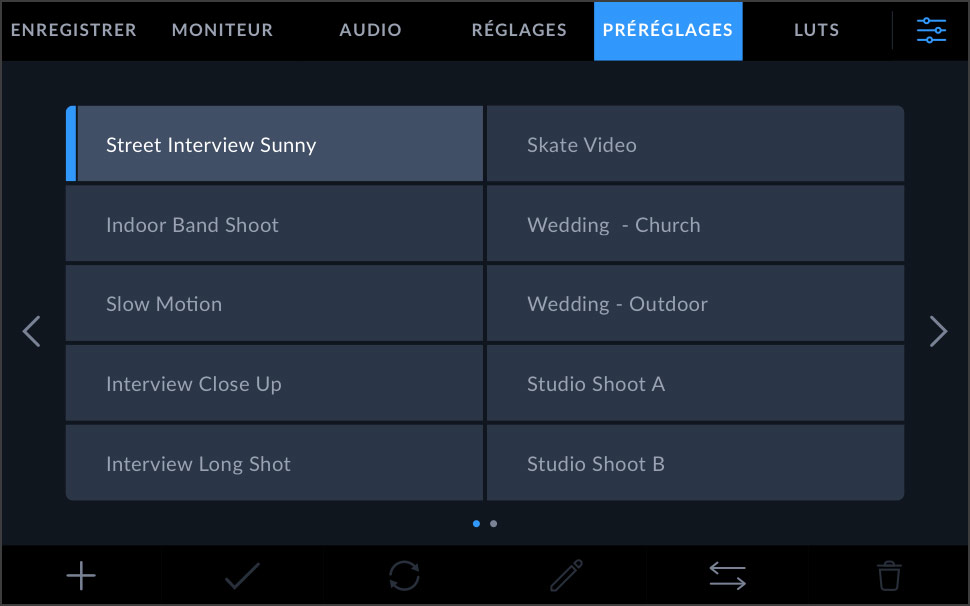Go to next preset page with right chevron
The height and width of the screenshot is (606, 970).
(x=938, y=331)
